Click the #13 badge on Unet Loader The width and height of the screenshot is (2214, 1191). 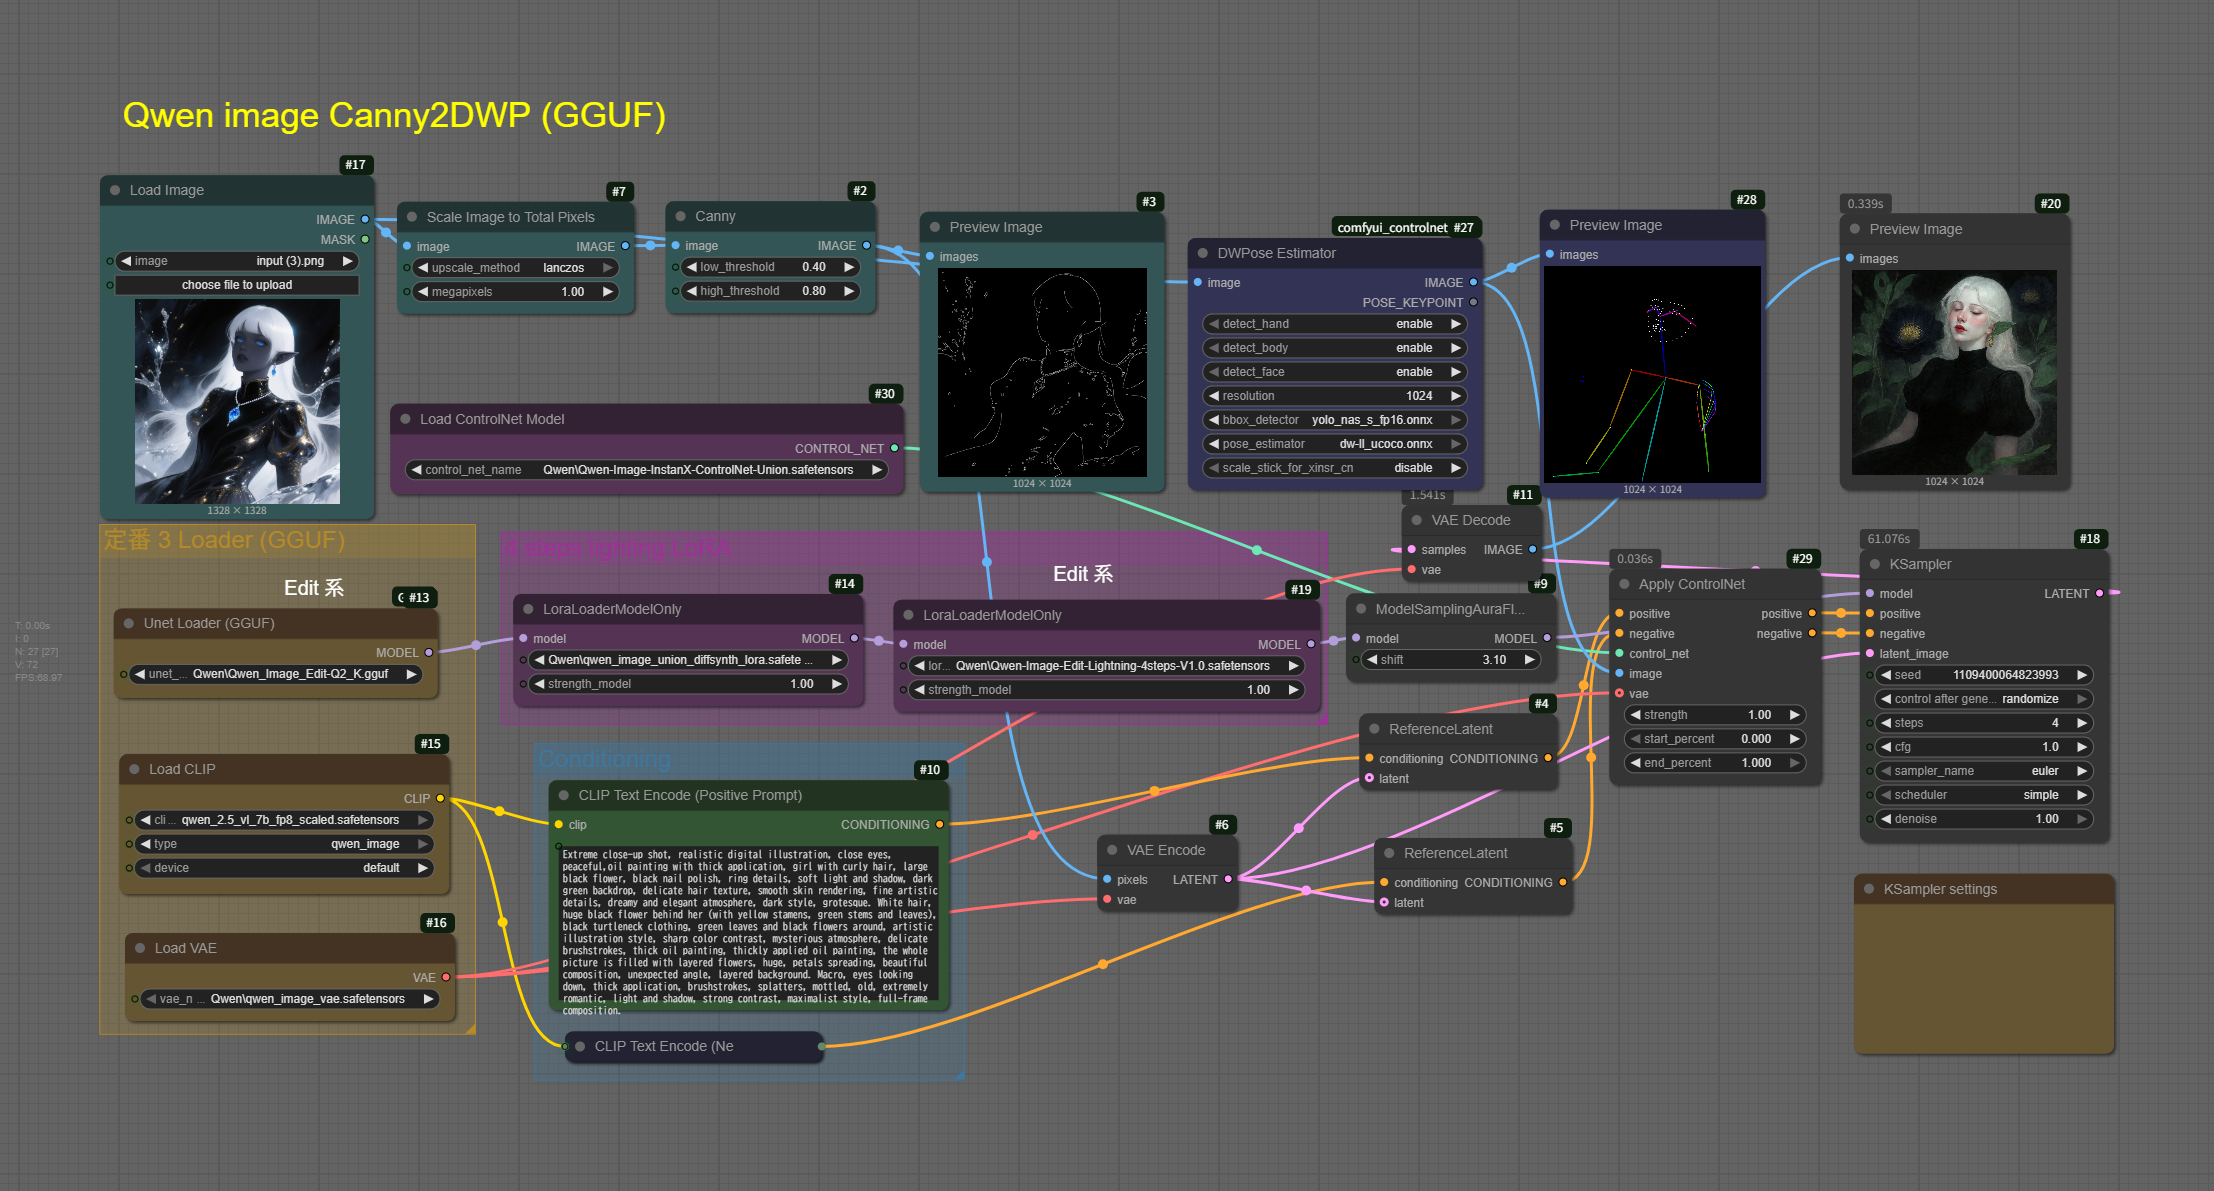click(x=415, y=598)
